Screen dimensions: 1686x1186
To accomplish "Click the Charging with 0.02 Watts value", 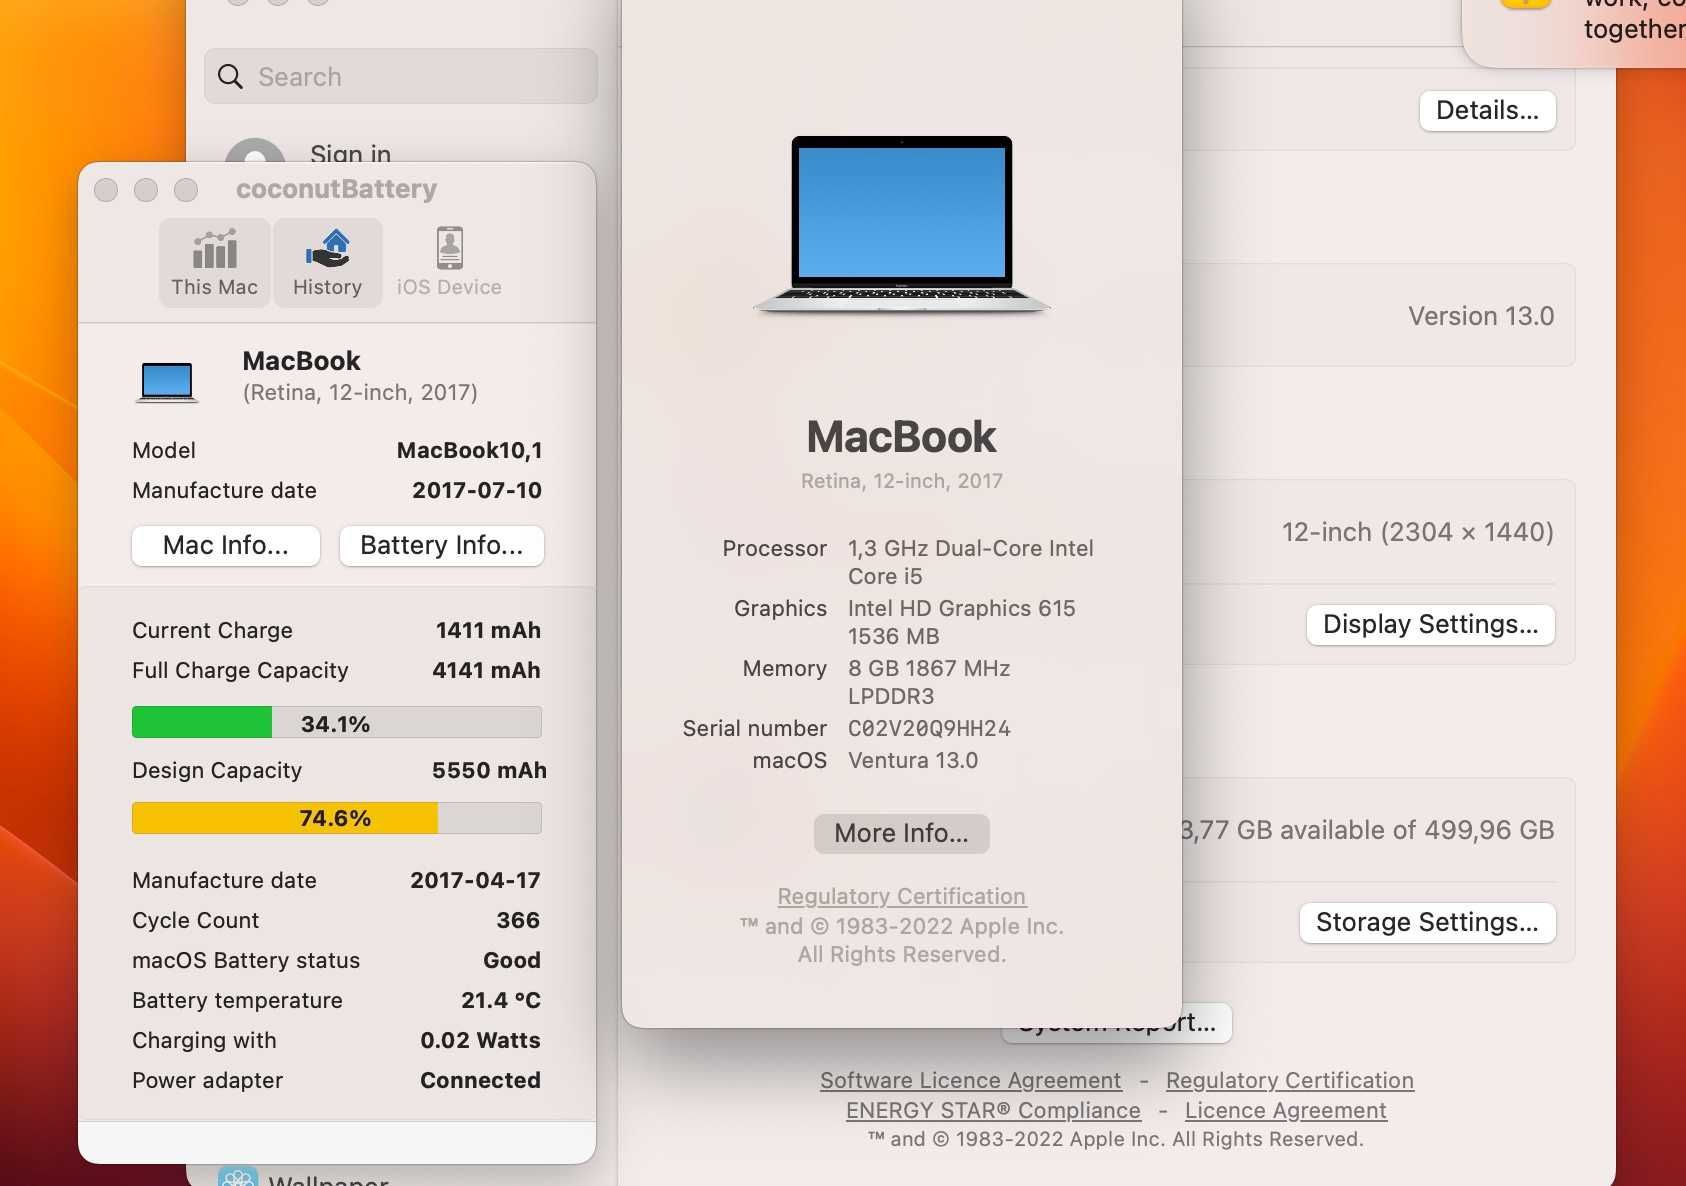I will point(480,1040).
